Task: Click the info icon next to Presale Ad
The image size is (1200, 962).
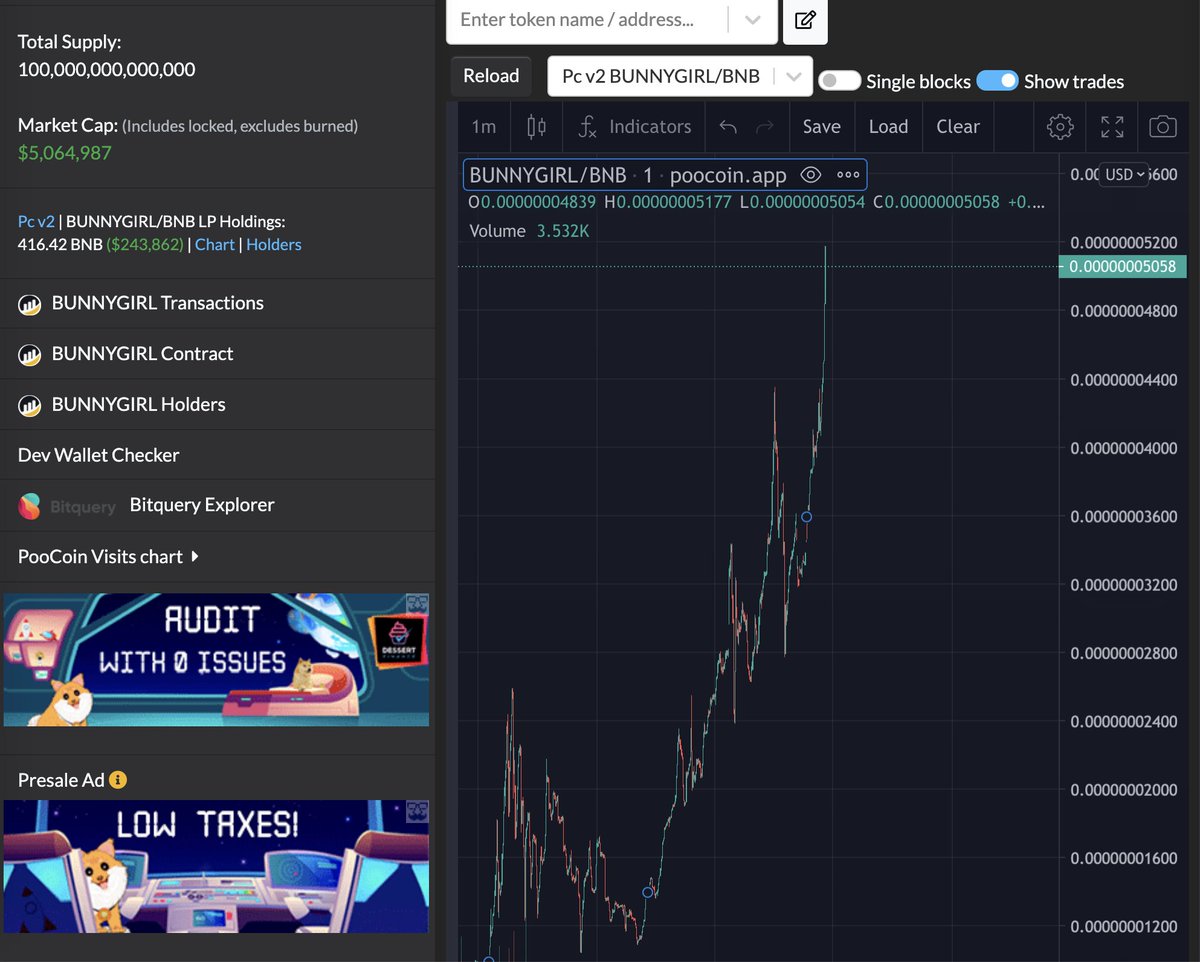Action: click(118, 780)
